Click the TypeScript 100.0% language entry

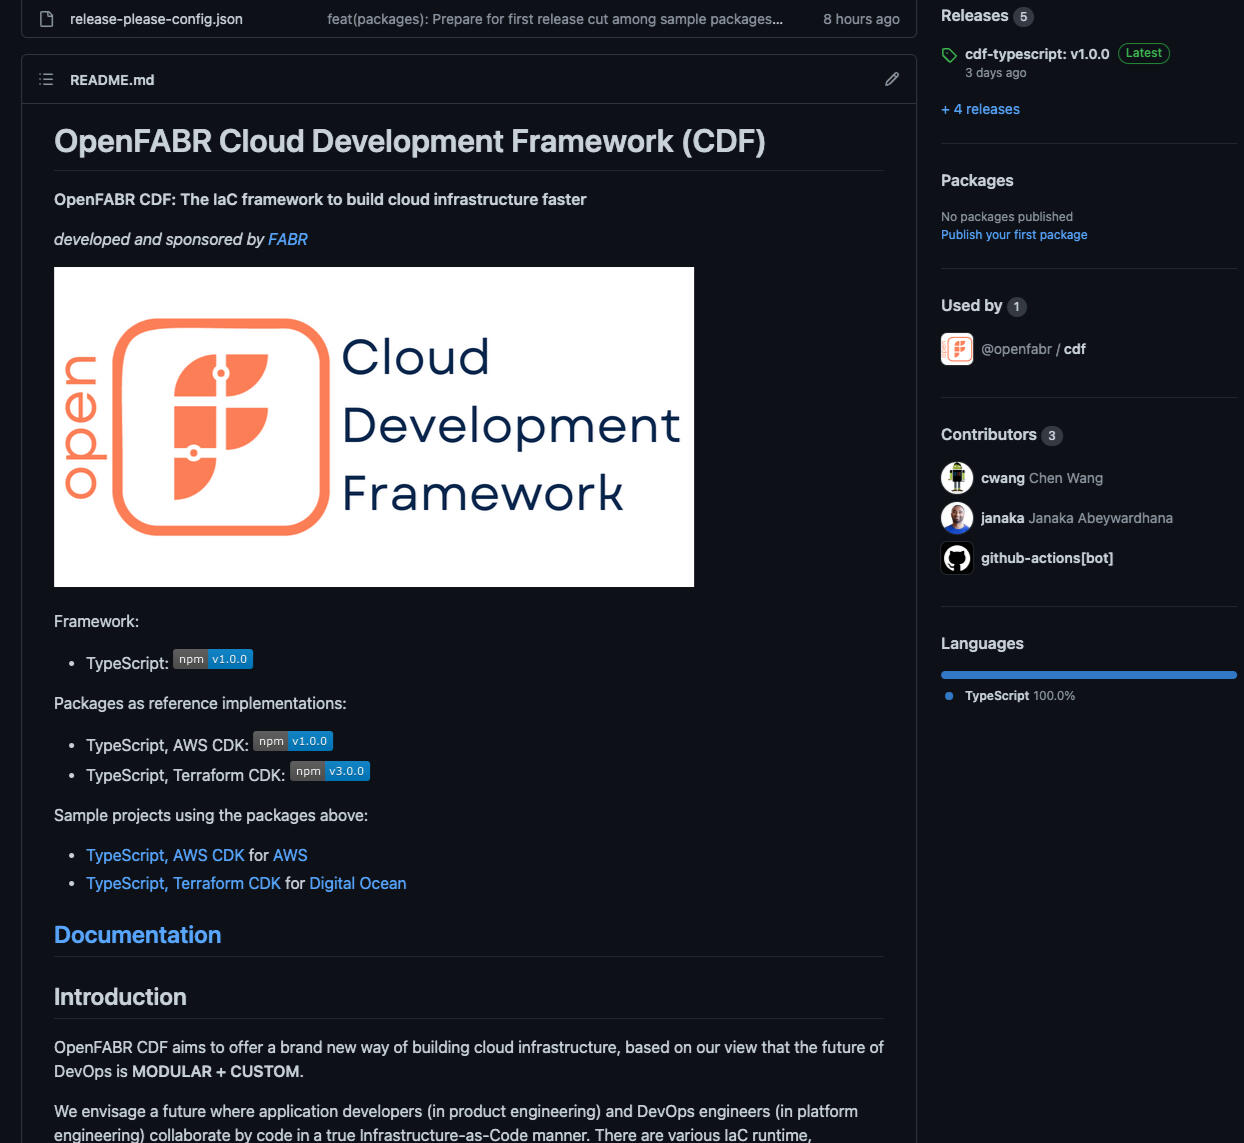1020,696
